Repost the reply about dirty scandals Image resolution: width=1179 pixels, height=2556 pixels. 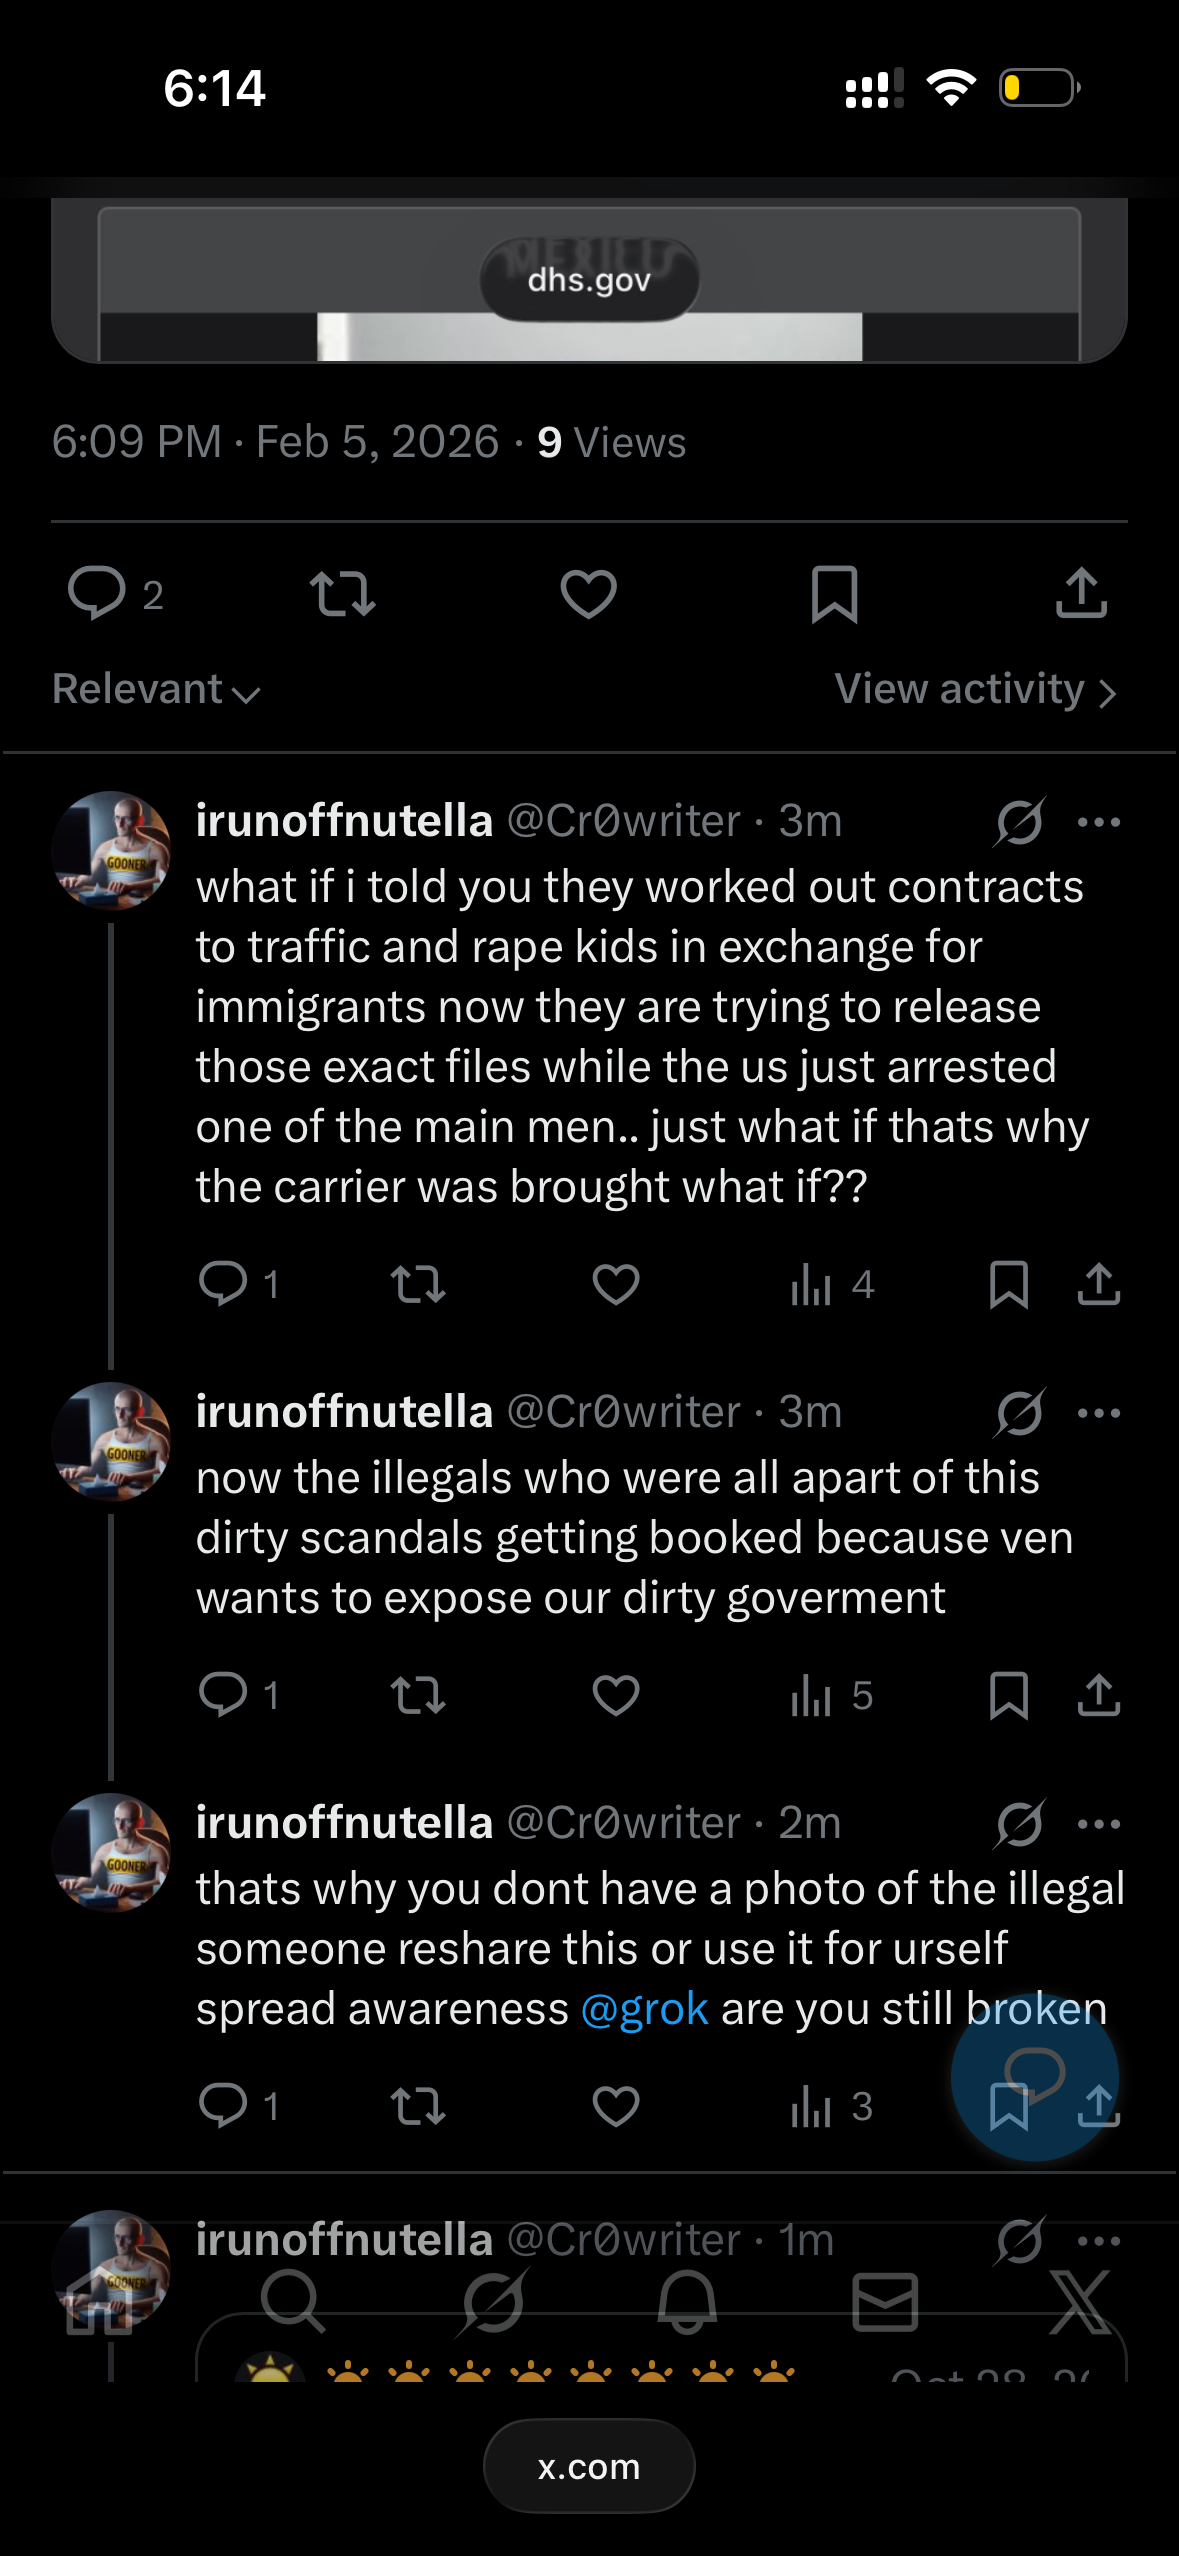coord(417,1695)
